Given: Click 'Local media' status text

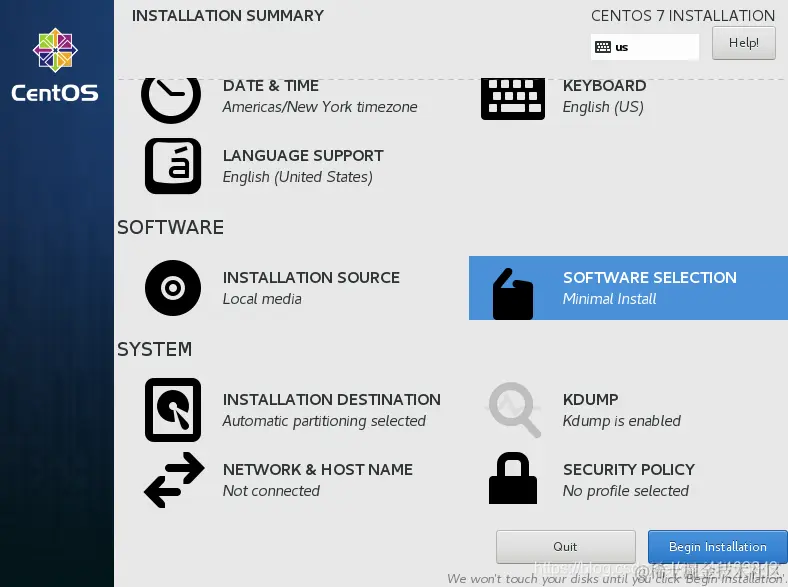Looking at the screenshot, I should pyautogui.click(x=262, y=299).
